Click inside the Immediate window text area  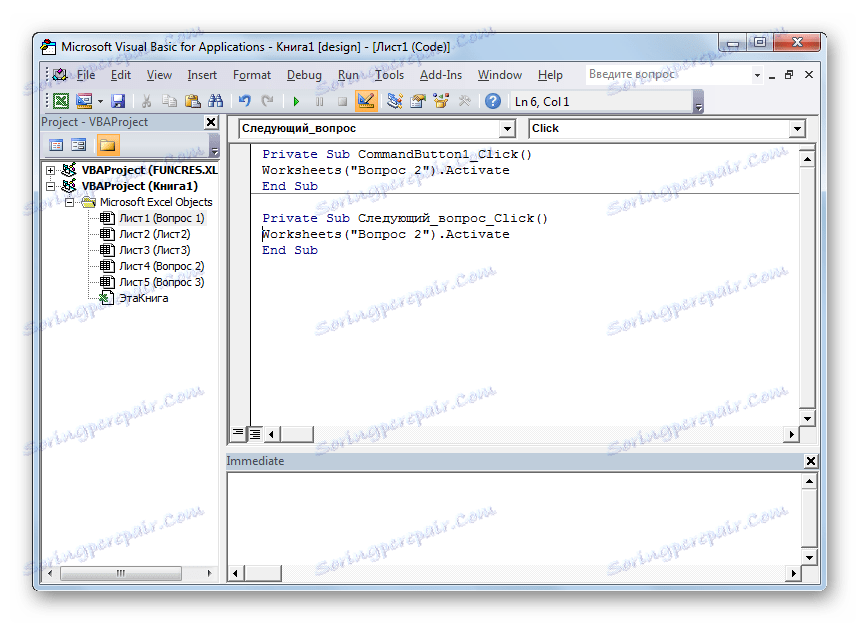(x=514, y=518)
